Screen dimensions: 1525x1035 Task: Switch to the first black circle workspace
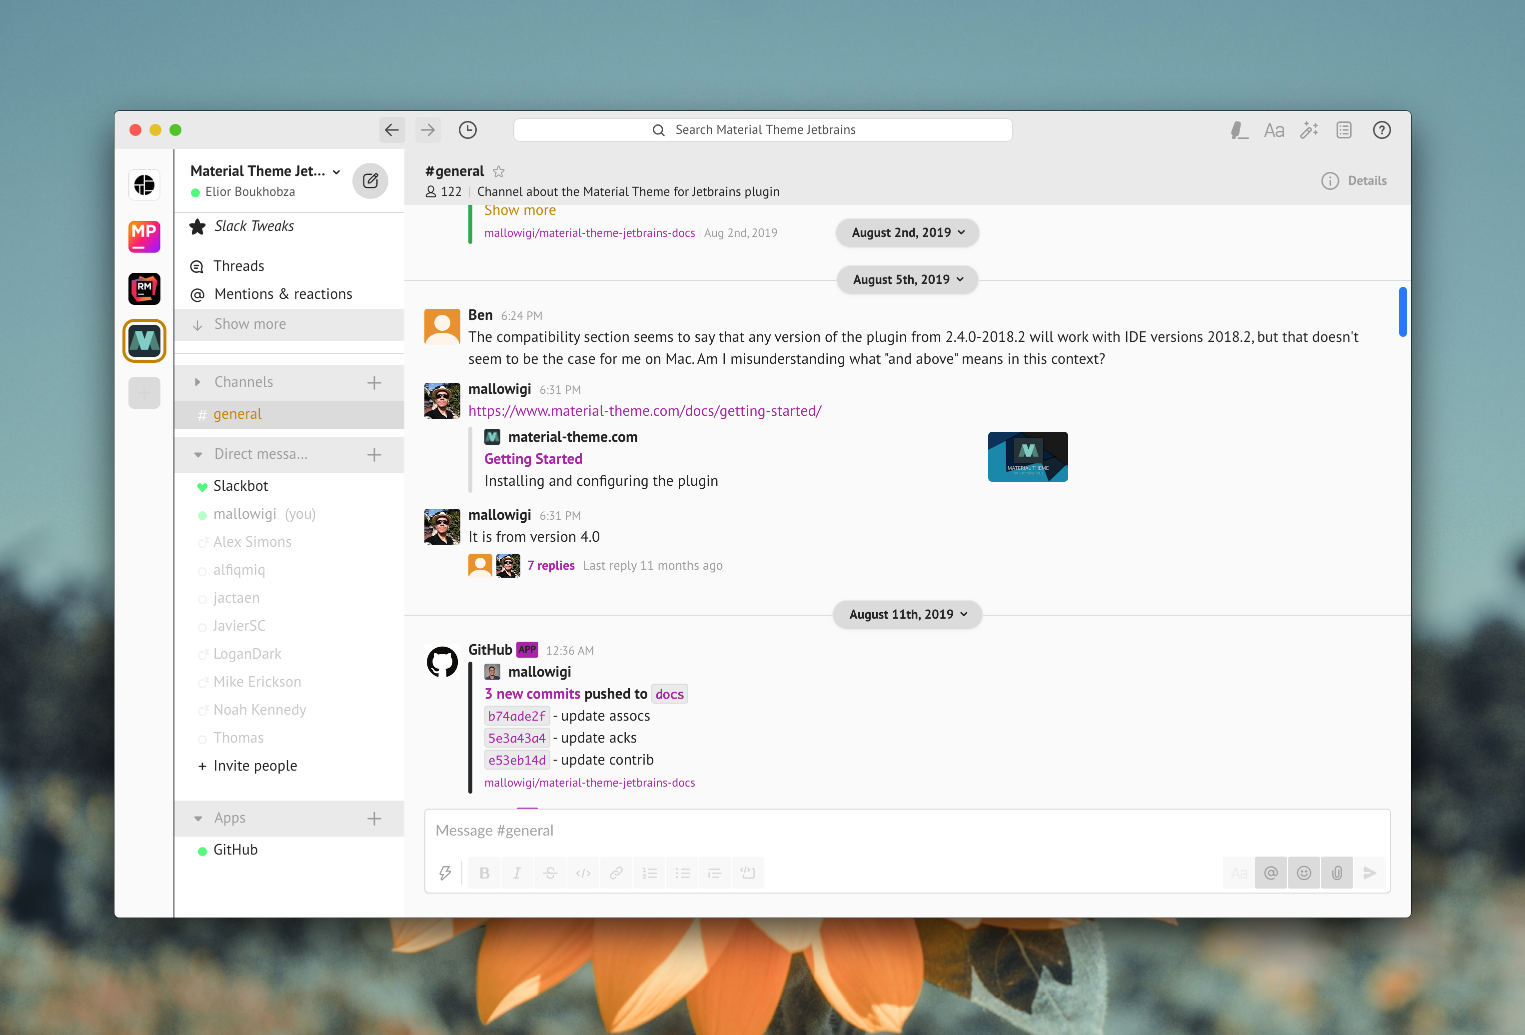click(x=144, y=185)
